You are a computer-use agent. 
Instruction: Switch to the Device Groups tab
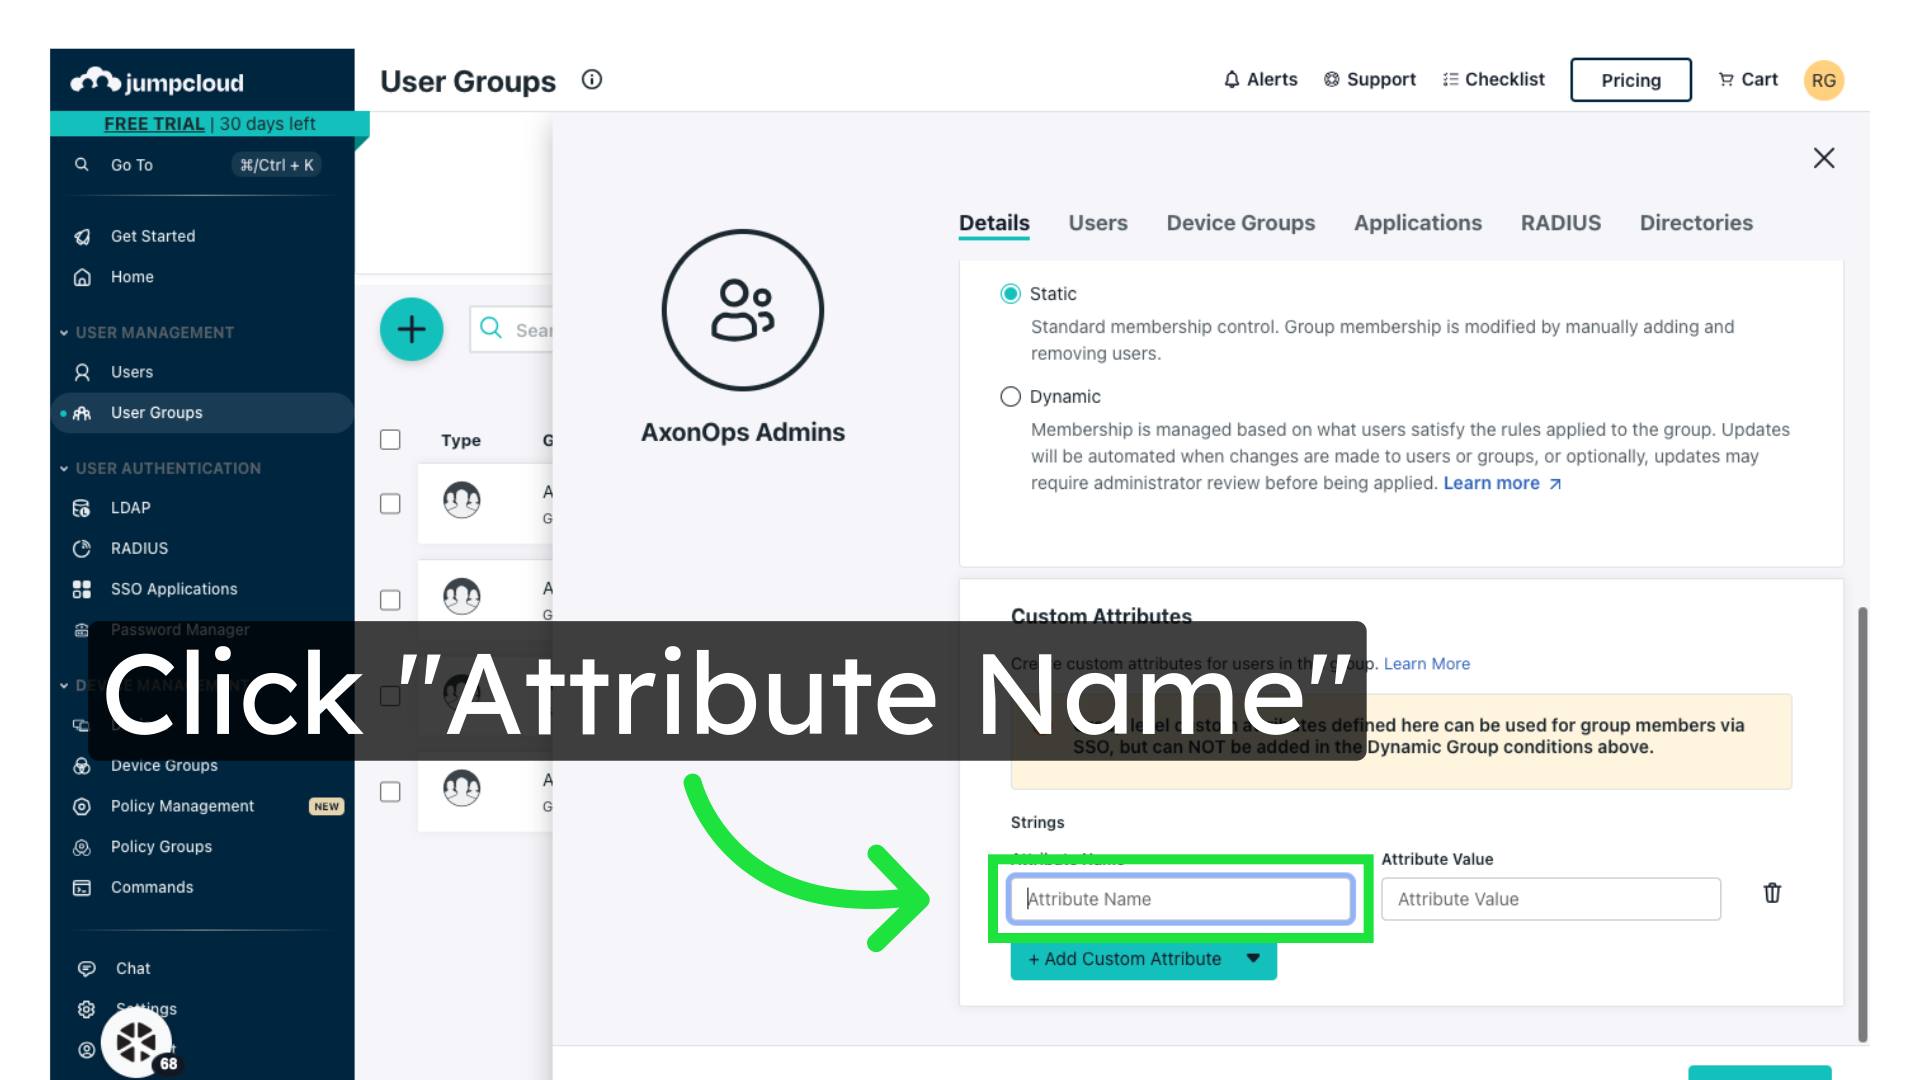tap(1240, 223)
